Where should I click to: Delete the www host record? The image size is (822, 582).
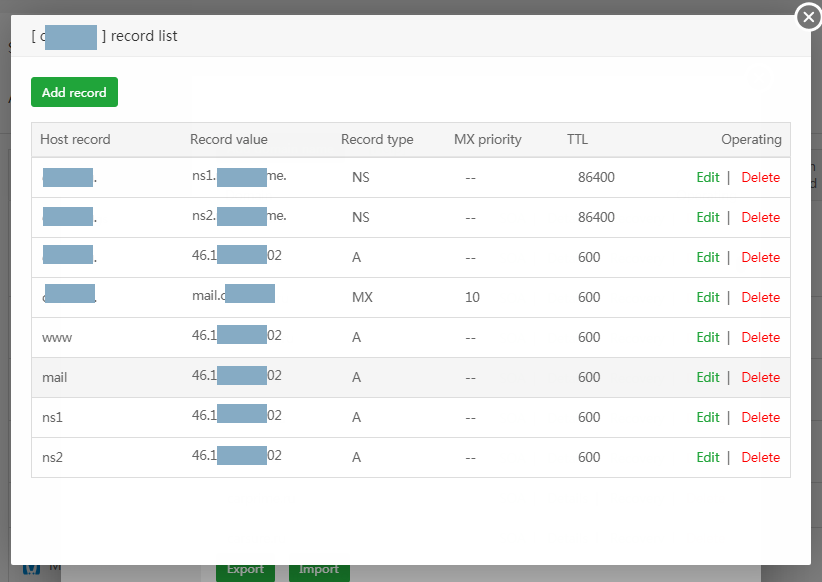pyautogui.click(x=760, y=337)
